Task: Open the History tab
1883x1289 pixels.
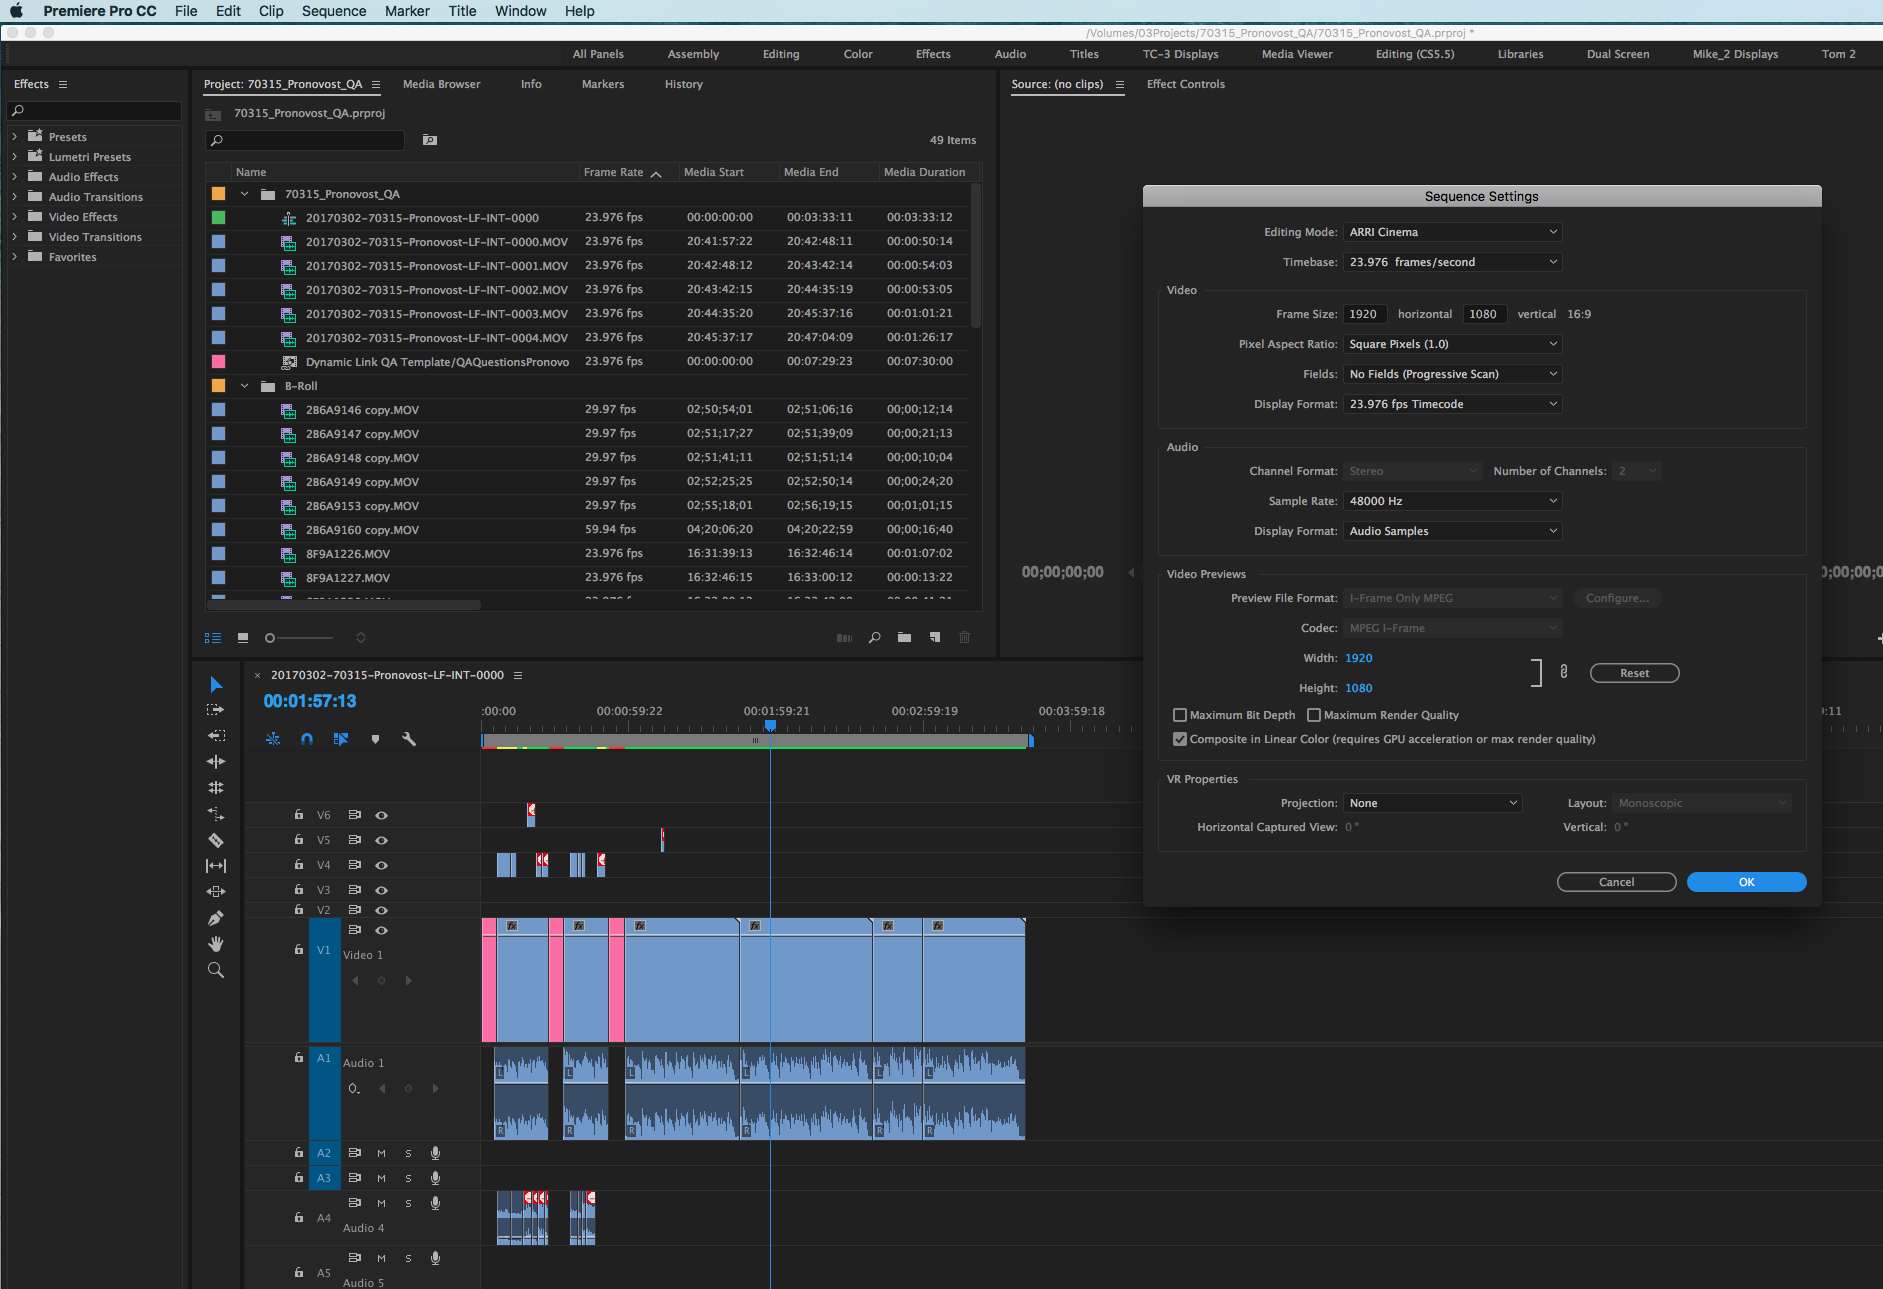Action: coord(684,84)
